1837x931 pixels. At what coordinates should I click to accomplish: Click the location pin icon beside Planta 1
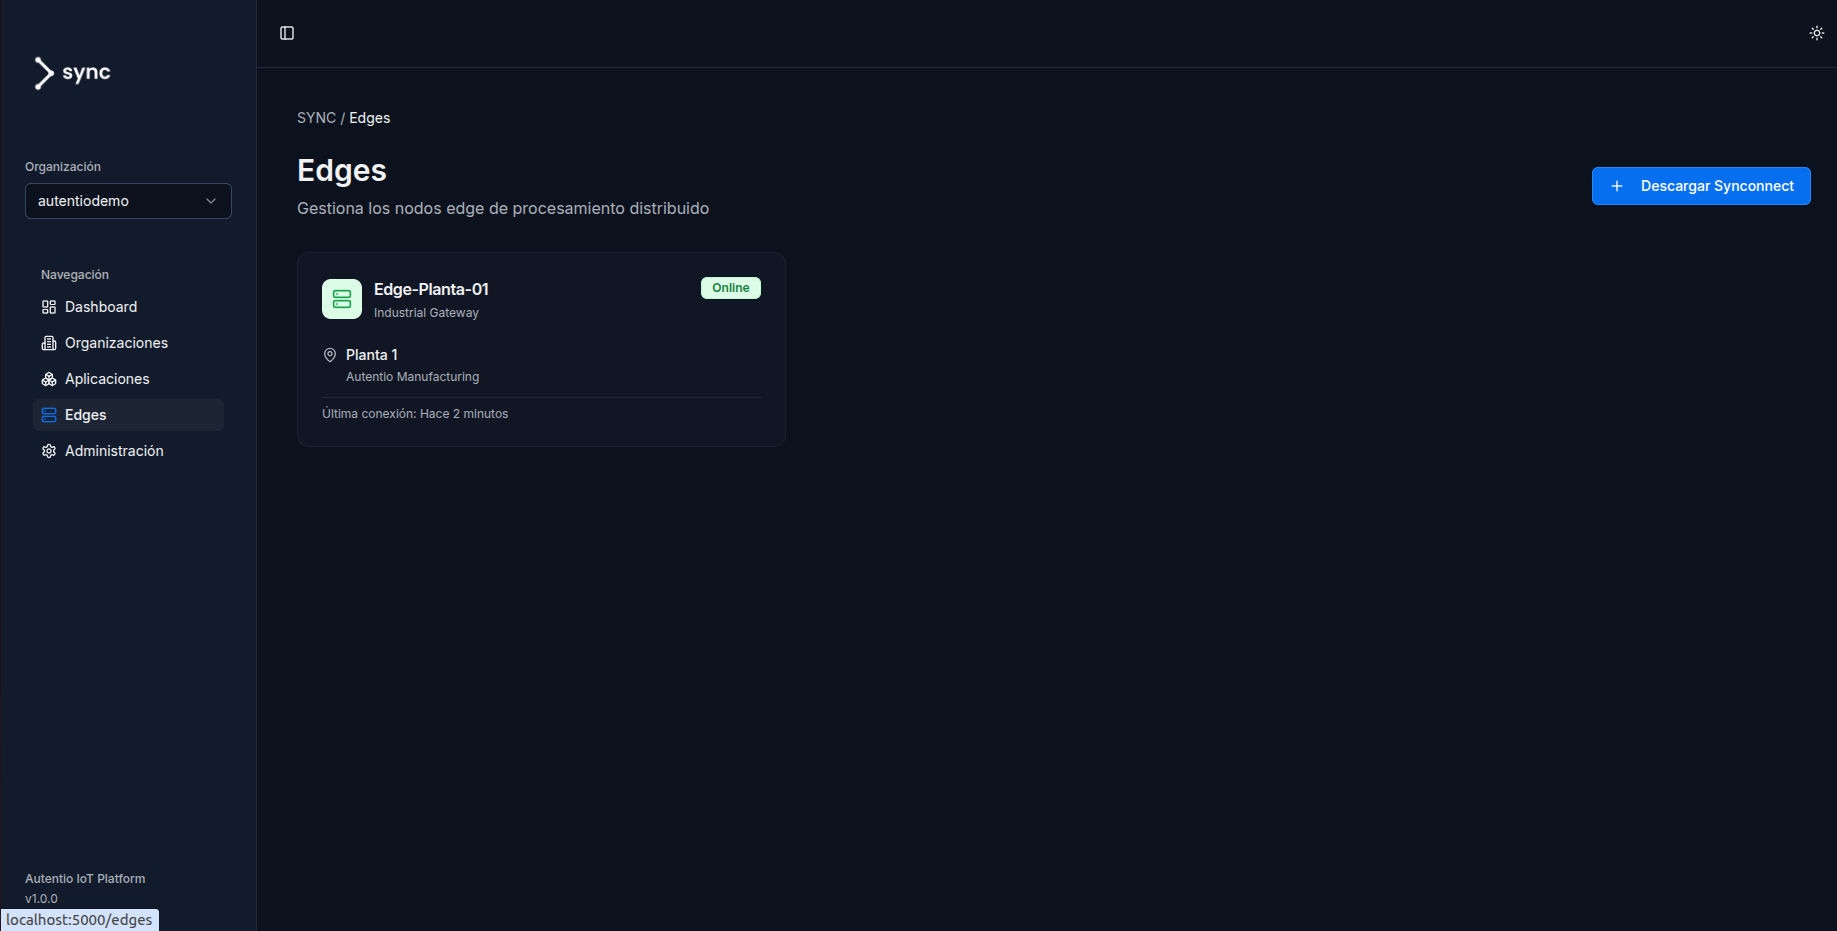tap(330, 355)
